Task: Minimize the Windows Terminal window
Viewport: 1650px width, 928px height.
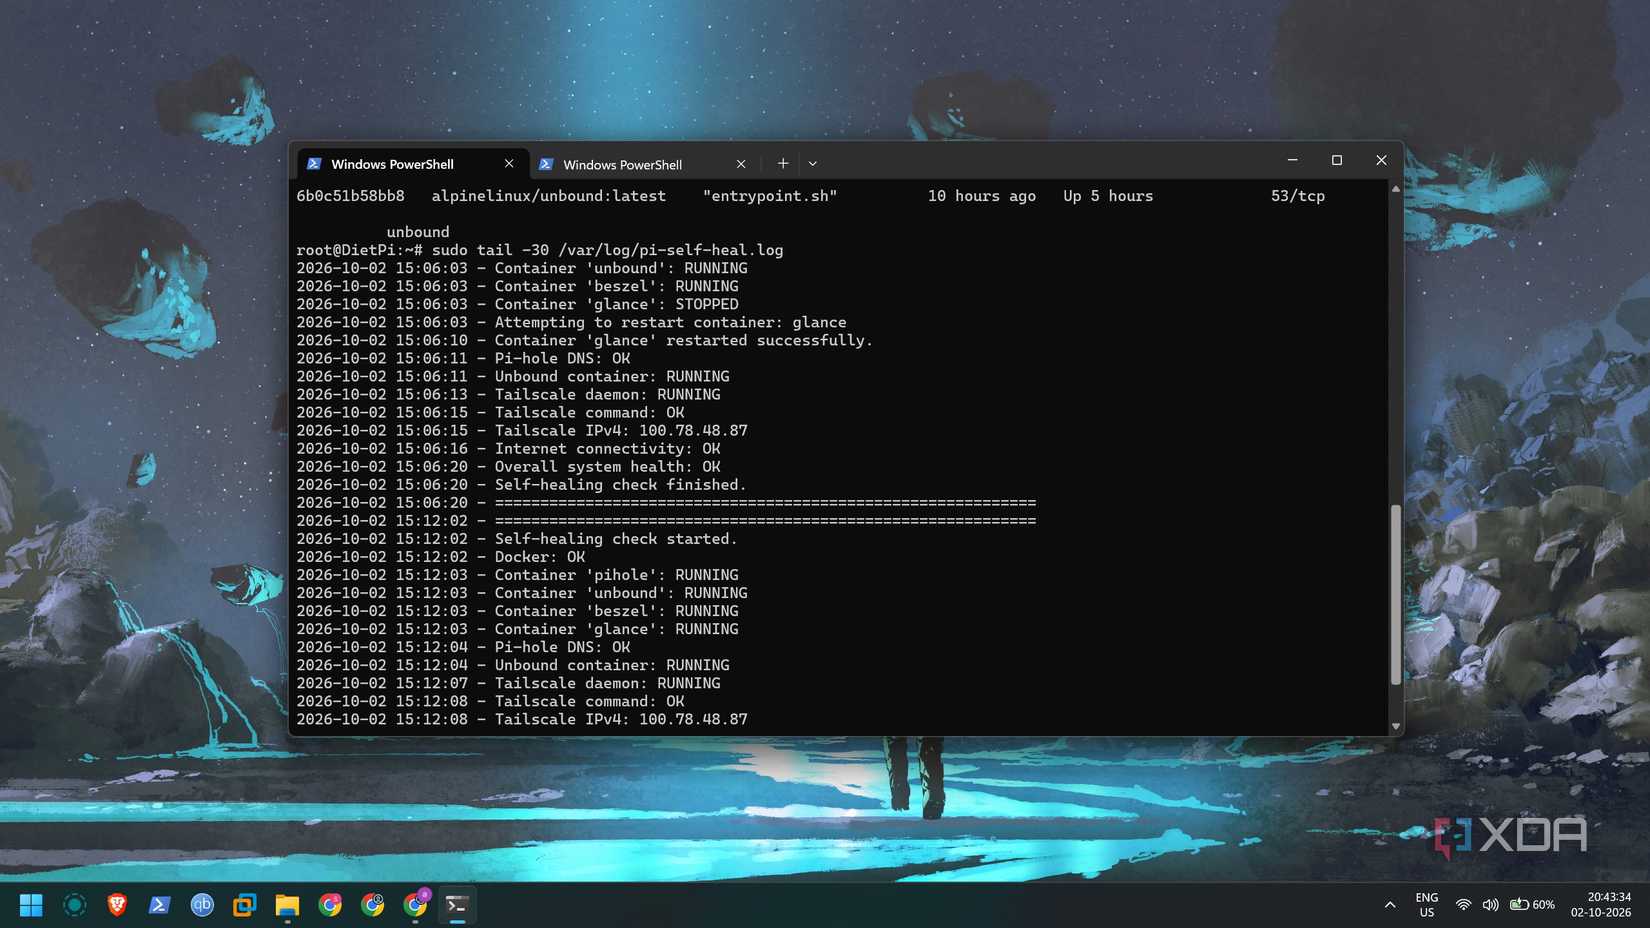Action: [1292, 160]
